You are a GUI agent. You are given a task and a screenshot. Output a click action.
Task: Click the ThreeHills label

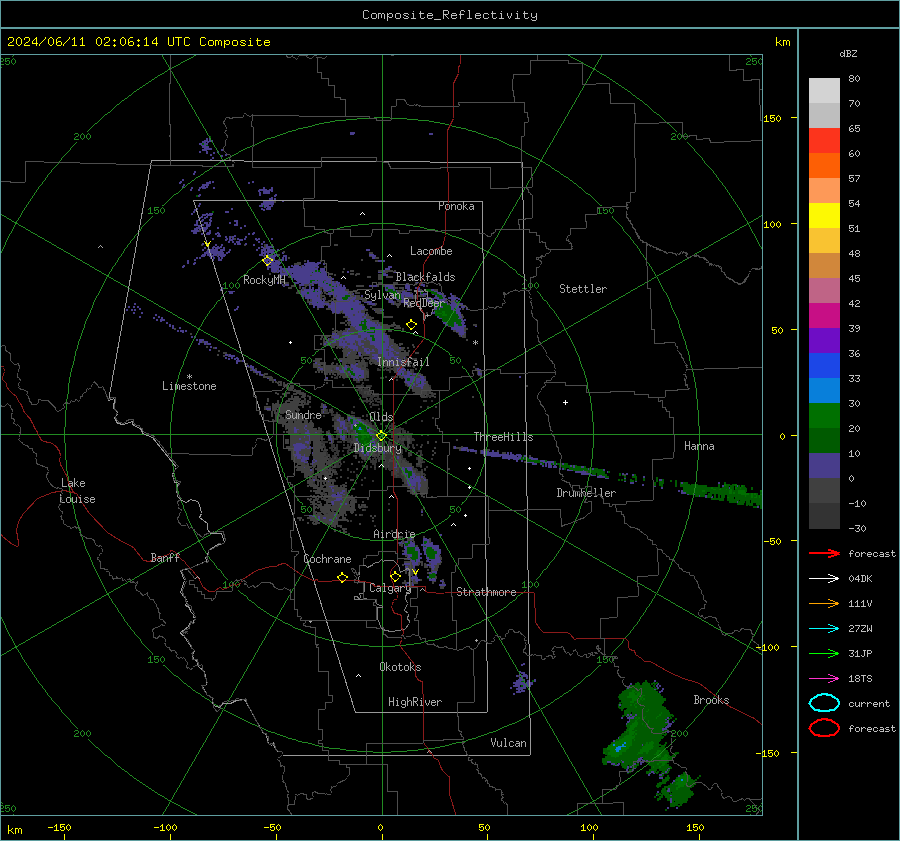tap(503, 437)
